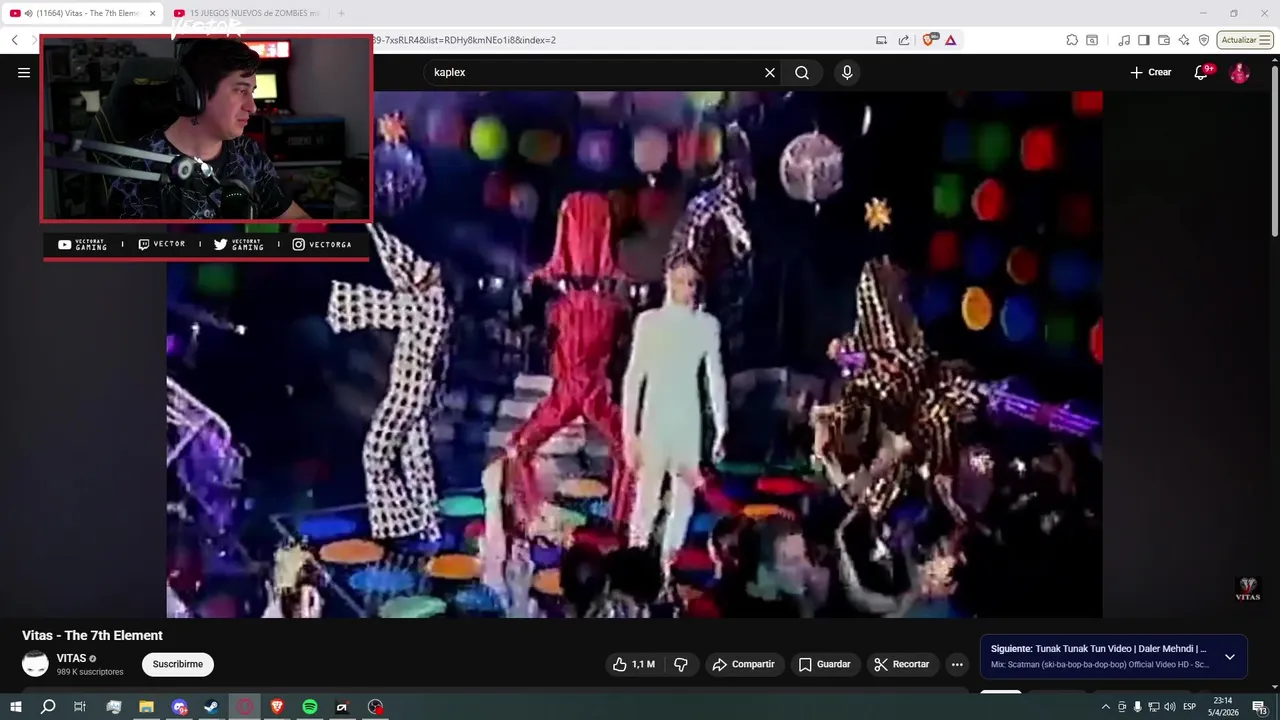
Task: Open Steam from the taskbar
Action: (x=211, y=707)
